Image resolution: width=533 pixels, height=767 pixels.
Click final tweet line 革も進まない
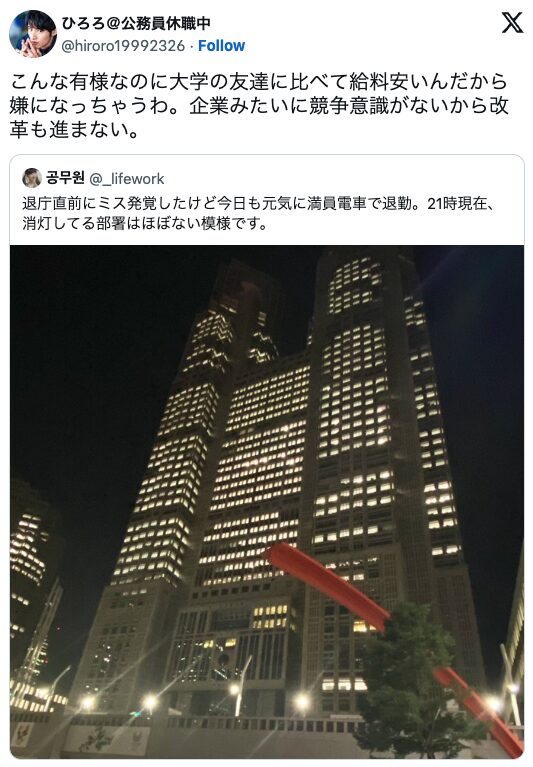[x=75, y=130]
